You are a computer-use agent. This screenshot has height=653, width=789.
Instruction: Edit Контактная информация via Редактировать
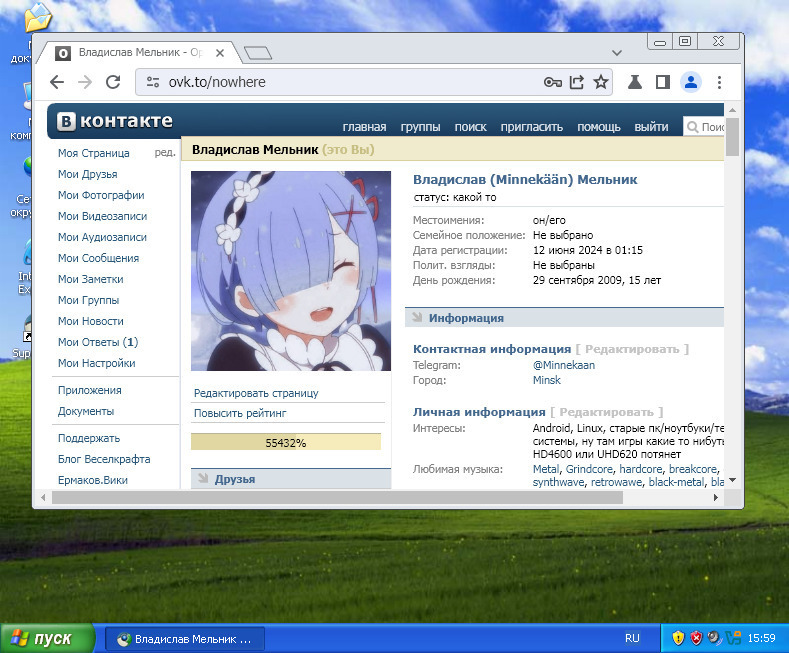tap(632, 349)
